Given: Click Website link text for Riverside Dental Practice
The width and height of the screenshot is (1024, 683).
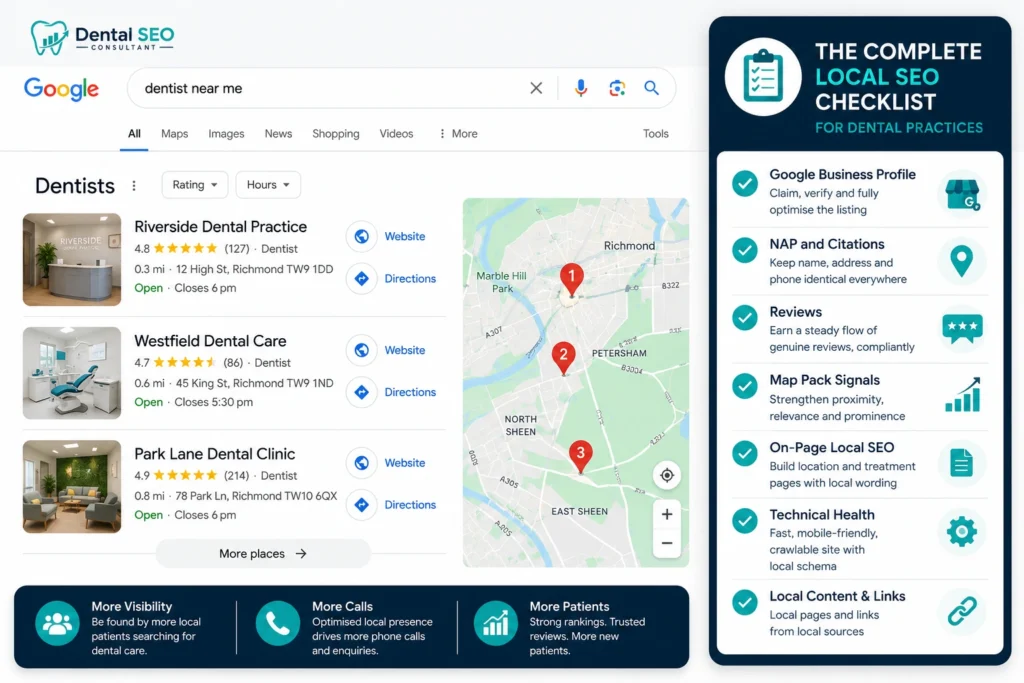Looking at the screenshot, I should click(405, 236).
